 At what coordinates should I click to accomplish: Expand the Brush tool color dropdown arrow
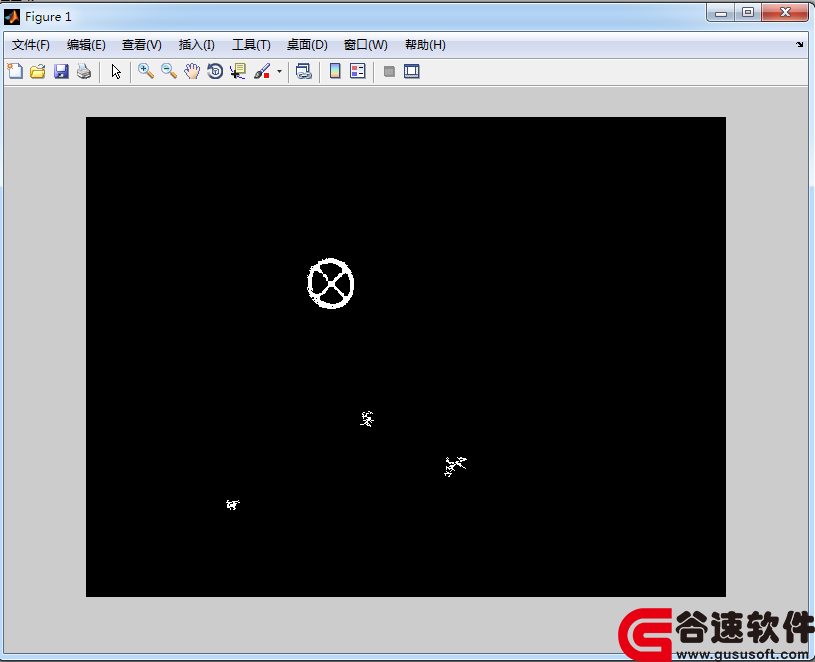279,72
